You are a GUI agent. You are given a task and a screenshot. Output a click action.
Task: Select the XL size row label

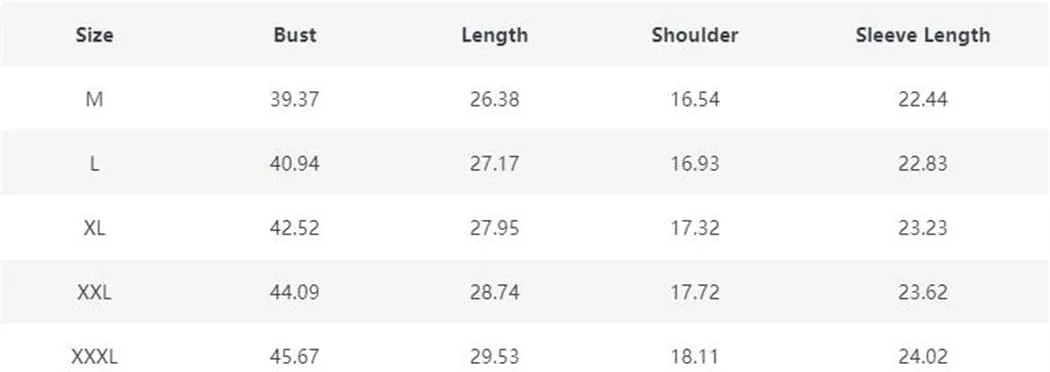94,228
